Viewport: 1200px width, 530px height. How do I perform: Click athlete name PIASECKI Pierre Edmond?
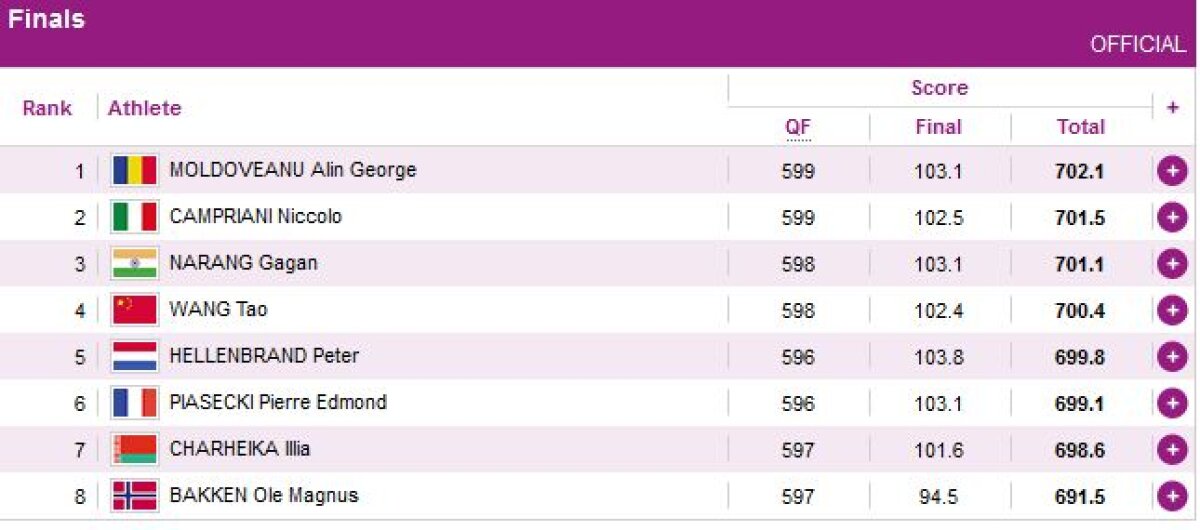click(x=278, y=403)
